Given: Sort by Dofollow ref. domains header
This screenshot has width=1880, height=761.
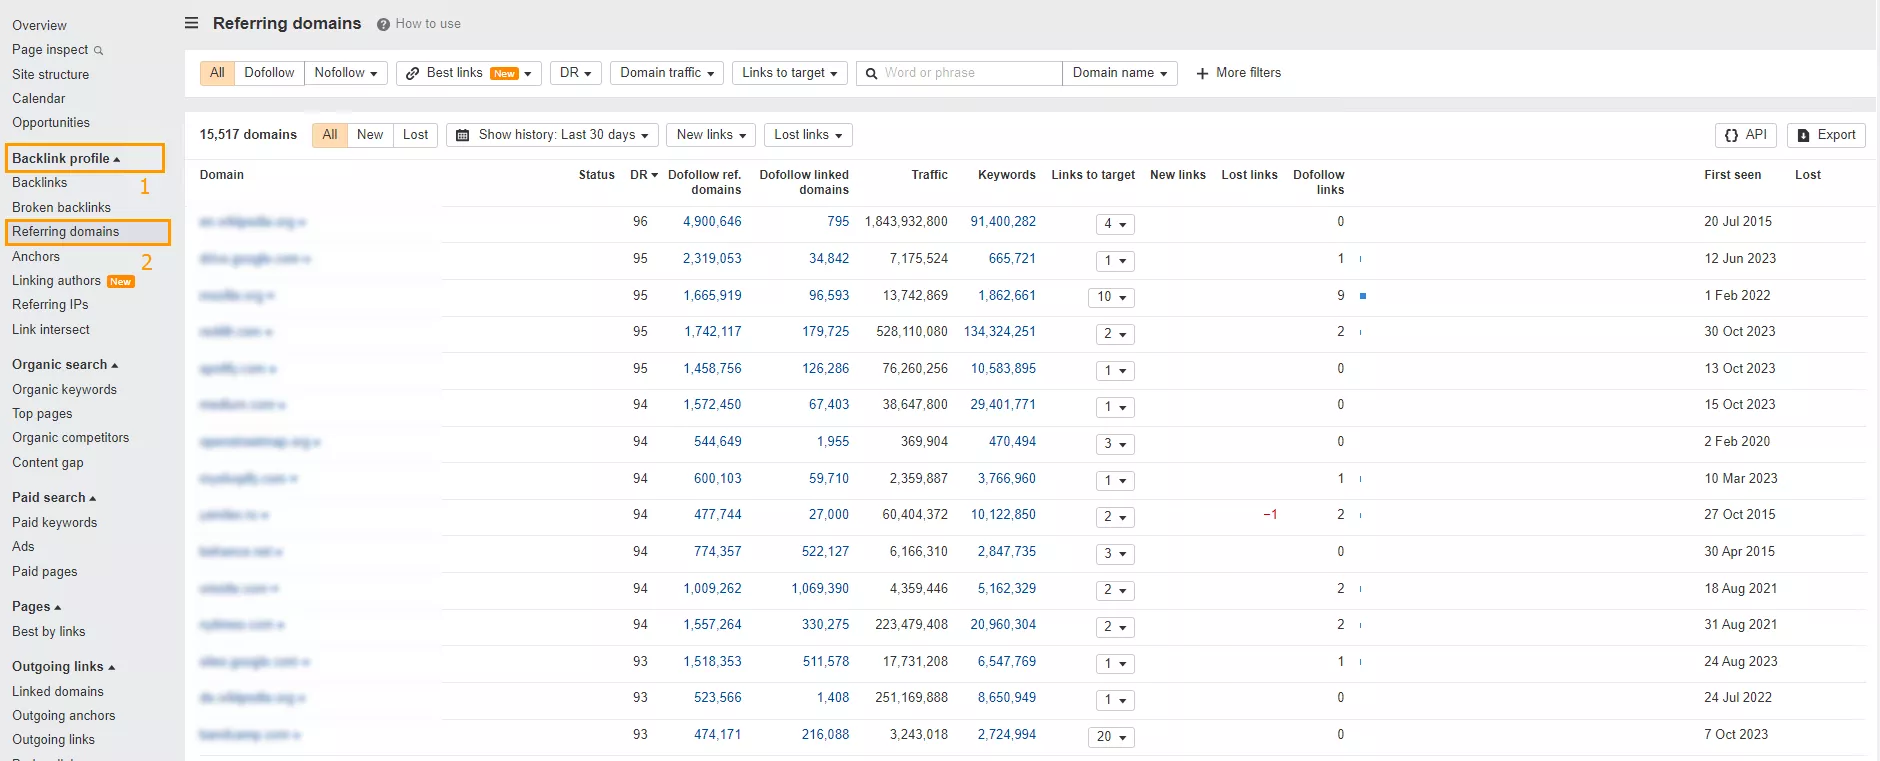Looking at the screenshot, I should [x=705, y=182].
